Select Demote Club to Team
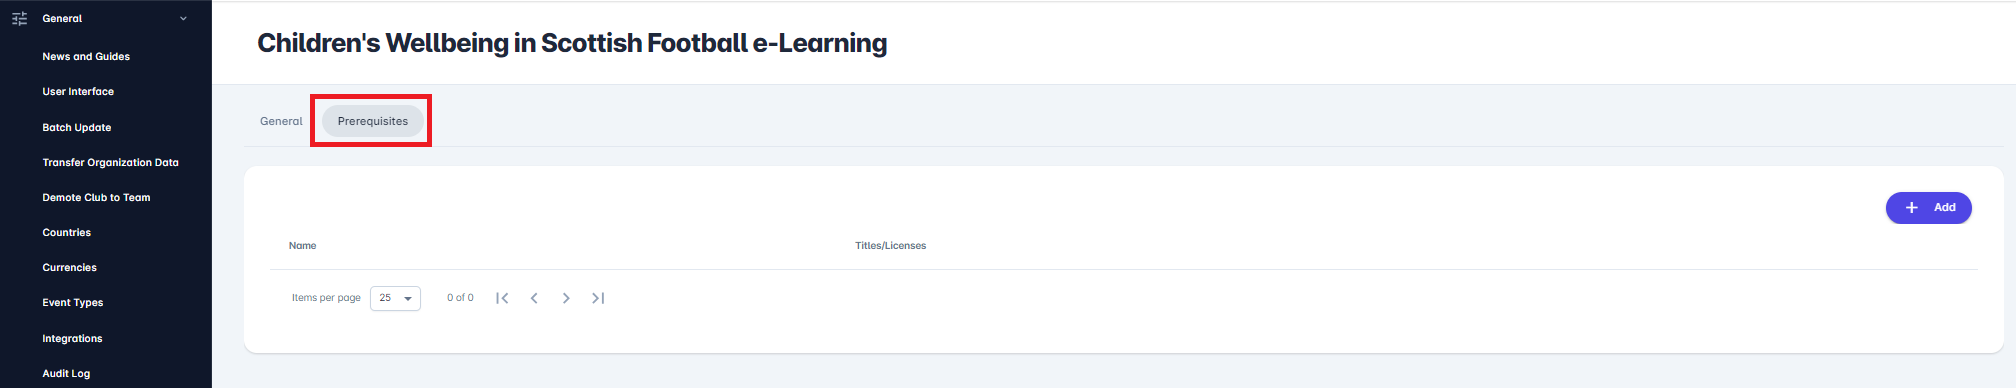Viewport: 2016px width, 388px height. tap(96, 197)
